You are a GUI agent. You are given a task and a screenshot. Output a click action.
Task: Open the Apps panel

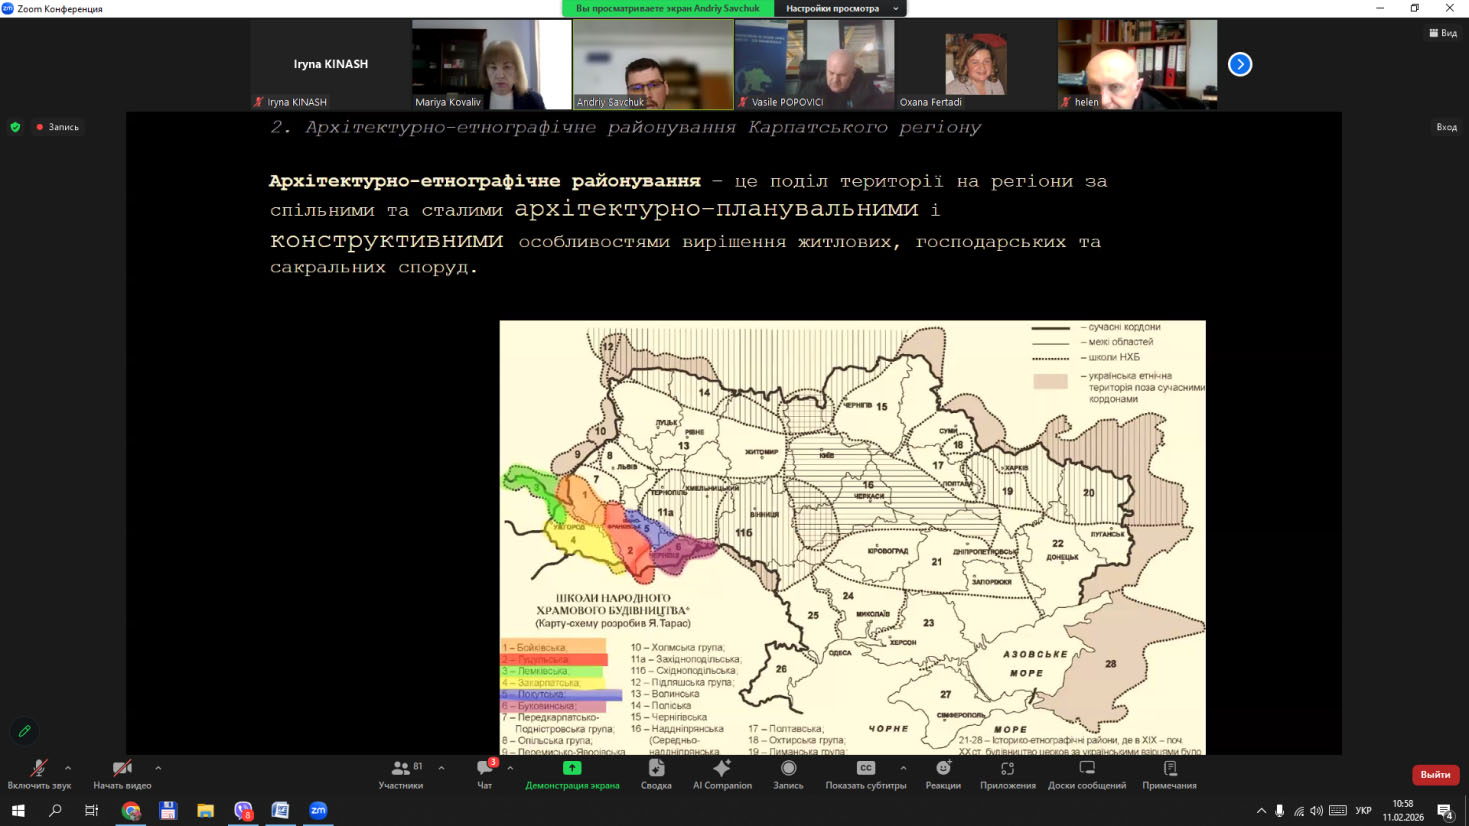point(1007,768)
